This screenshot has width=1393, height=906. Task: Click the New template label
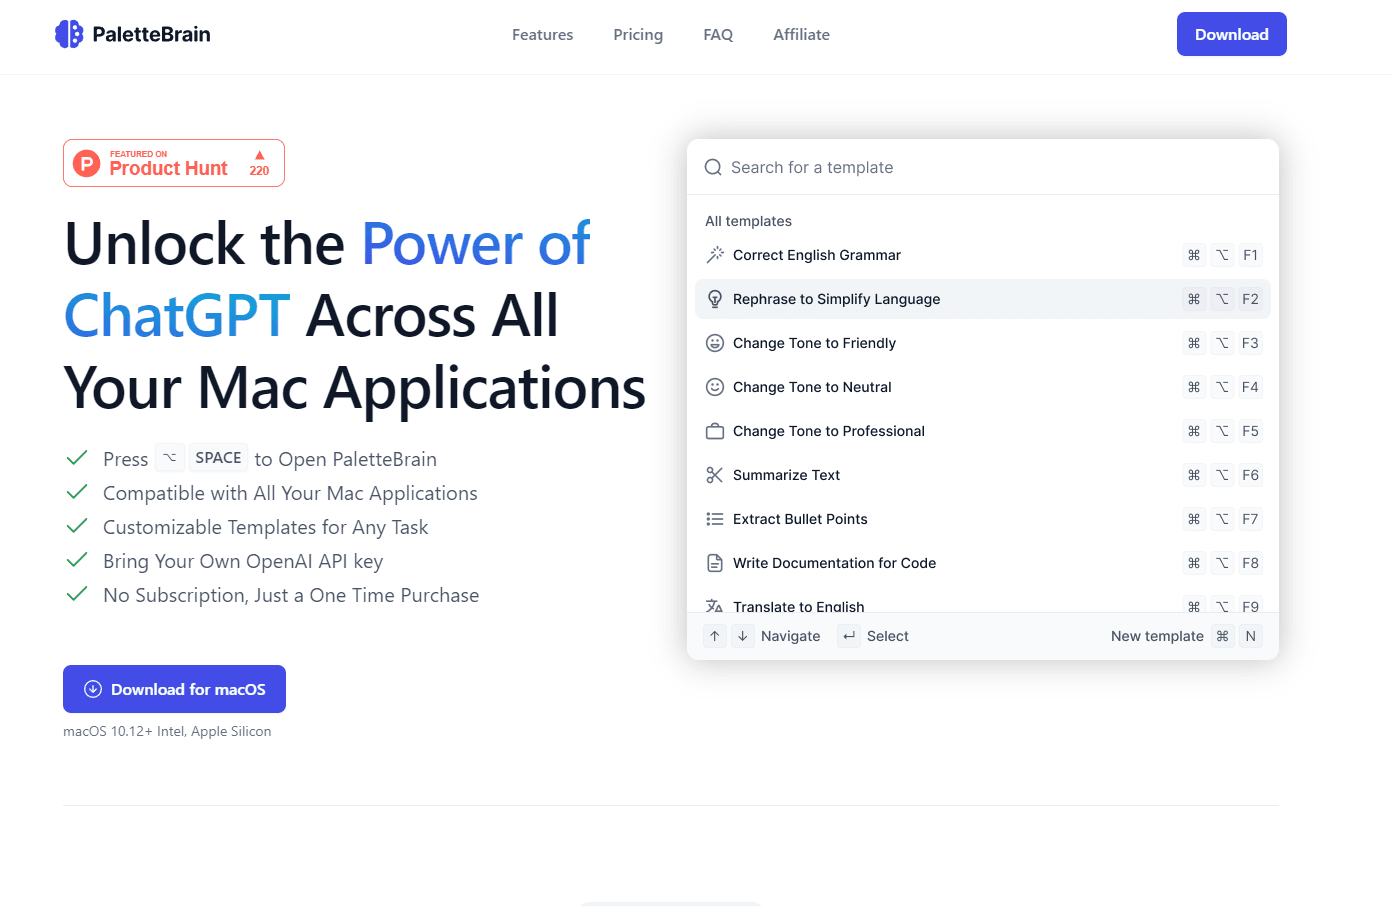tap(1157, 636)
